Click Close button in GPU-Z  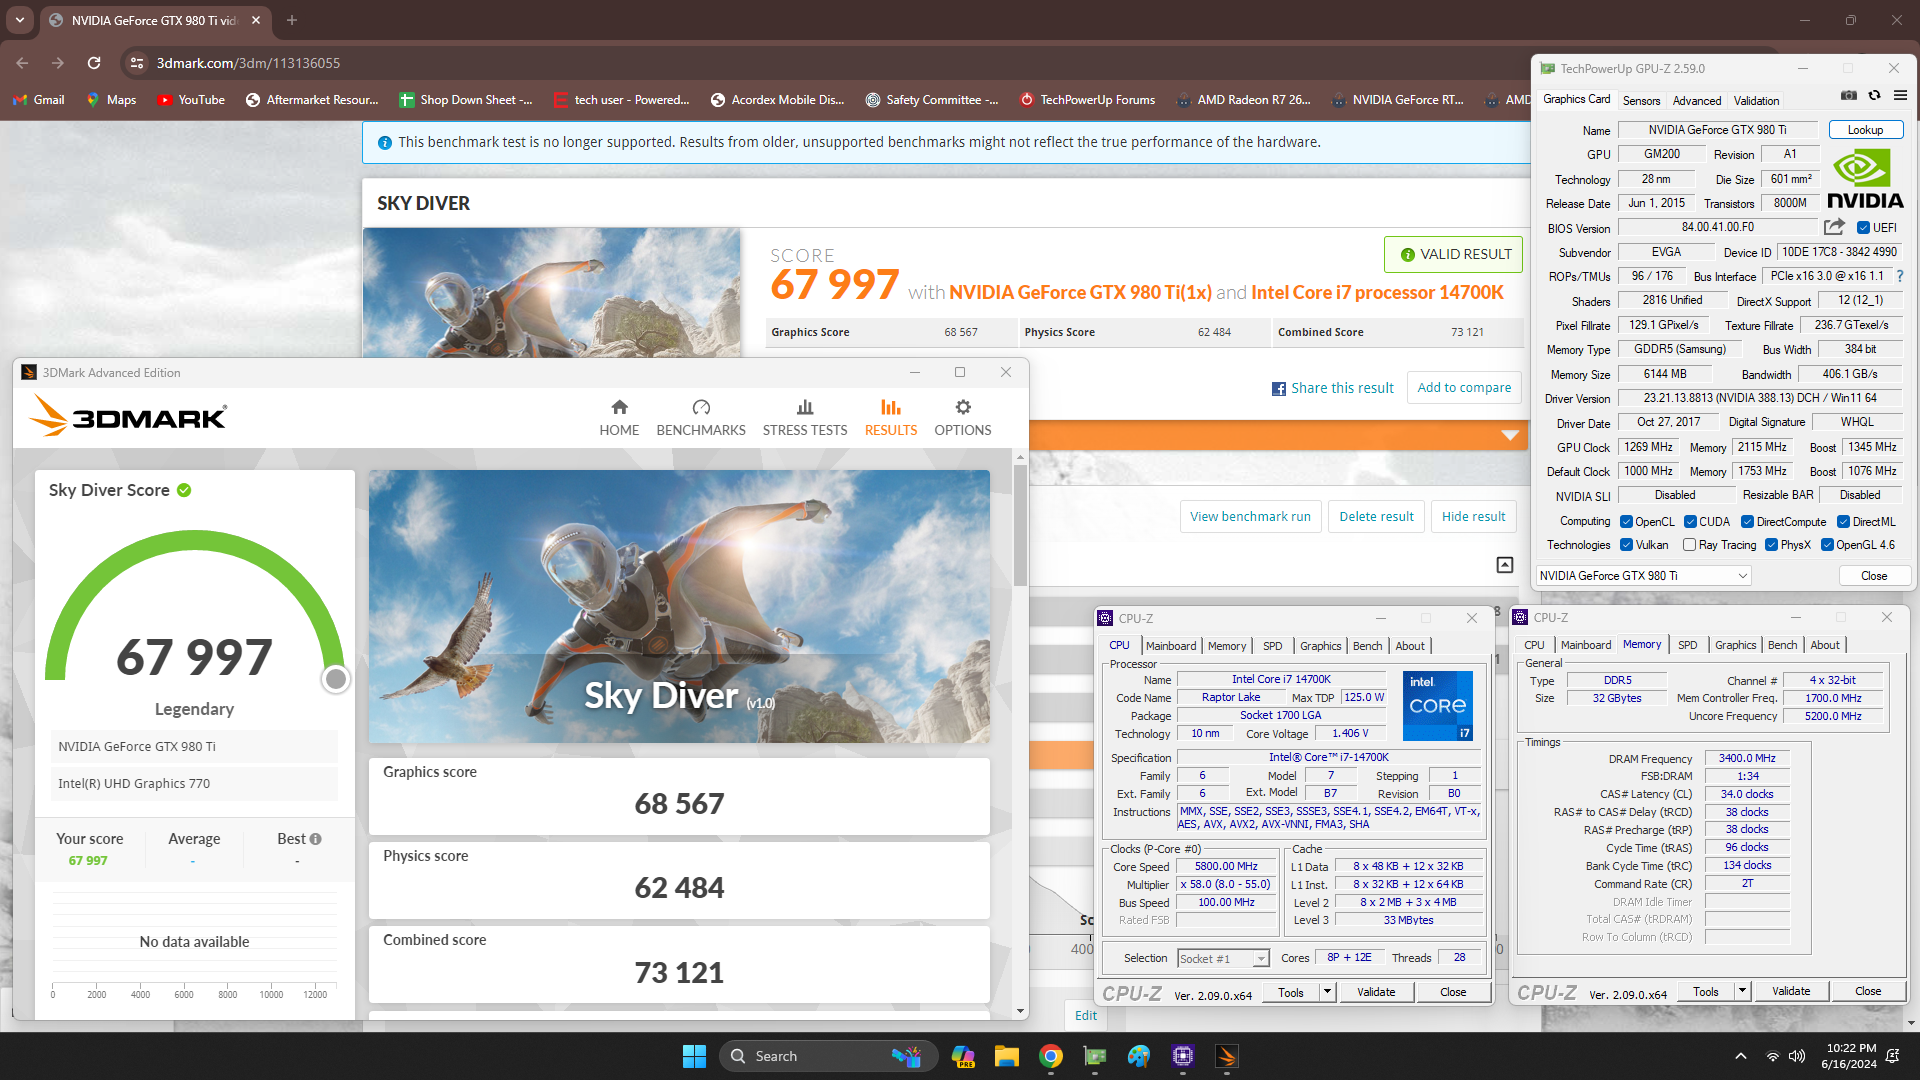[1874, 576]
